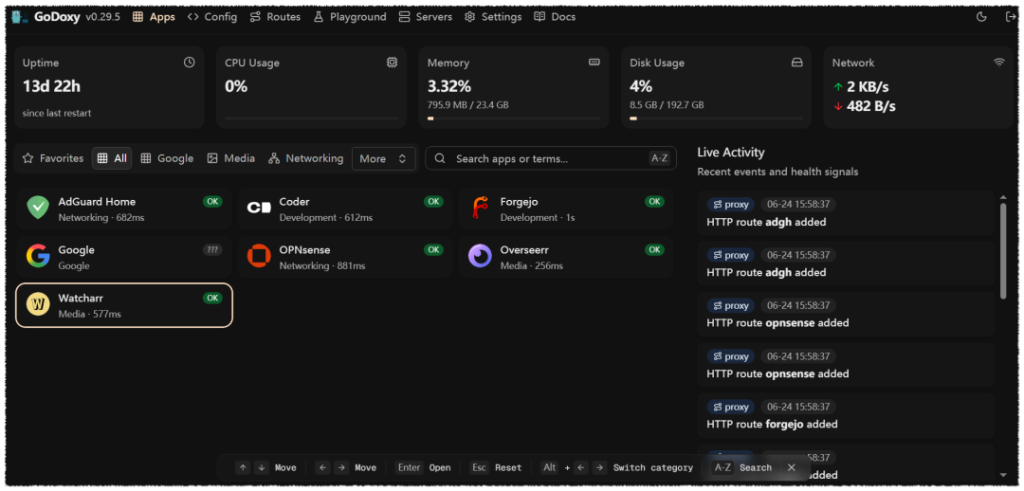Click the Esc Reset shortcut hint

pyautogui.click(x=496, y=467)
